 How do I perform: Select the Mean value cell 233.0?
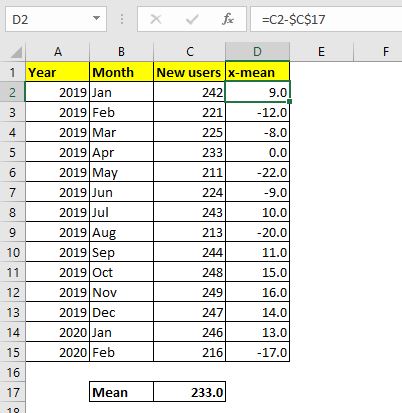click(x=189, y=392)
